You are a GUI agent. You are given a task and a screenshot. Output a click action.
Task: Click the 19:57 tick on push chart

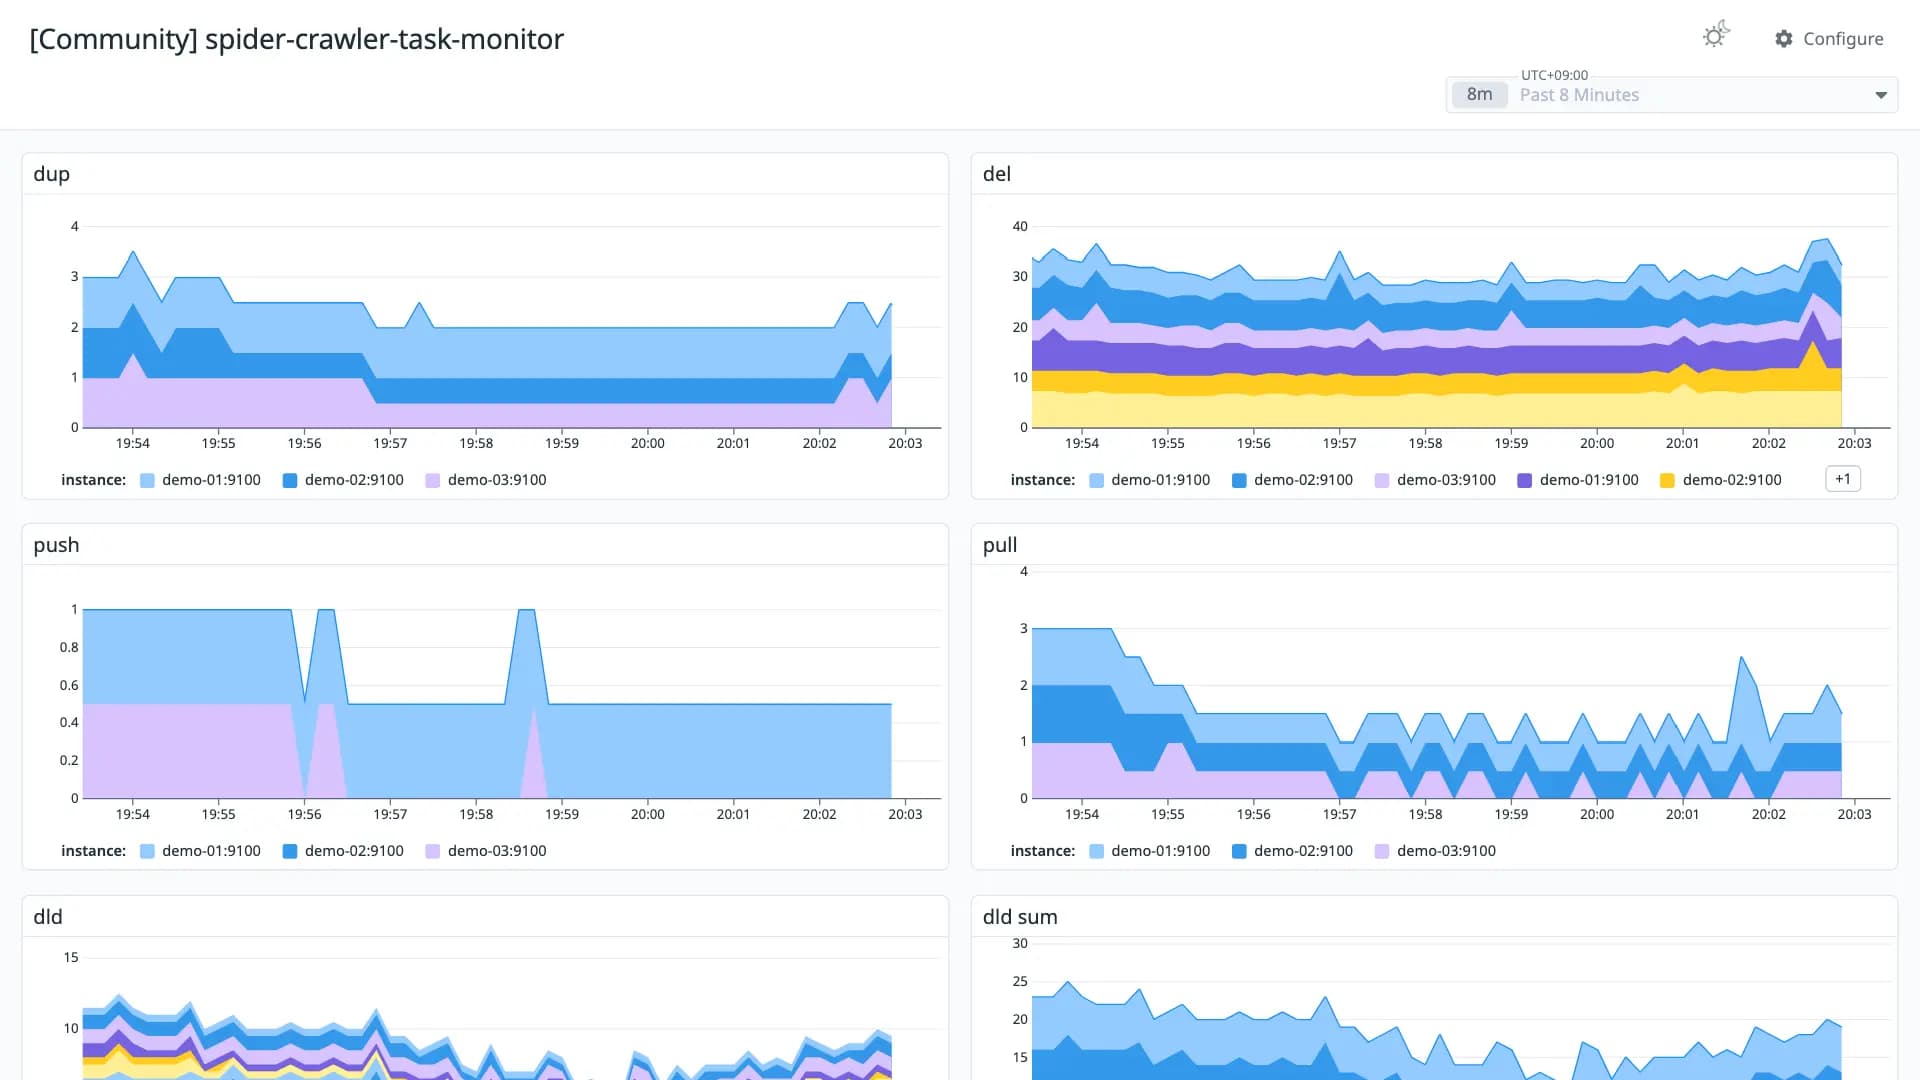coord(390,814)
